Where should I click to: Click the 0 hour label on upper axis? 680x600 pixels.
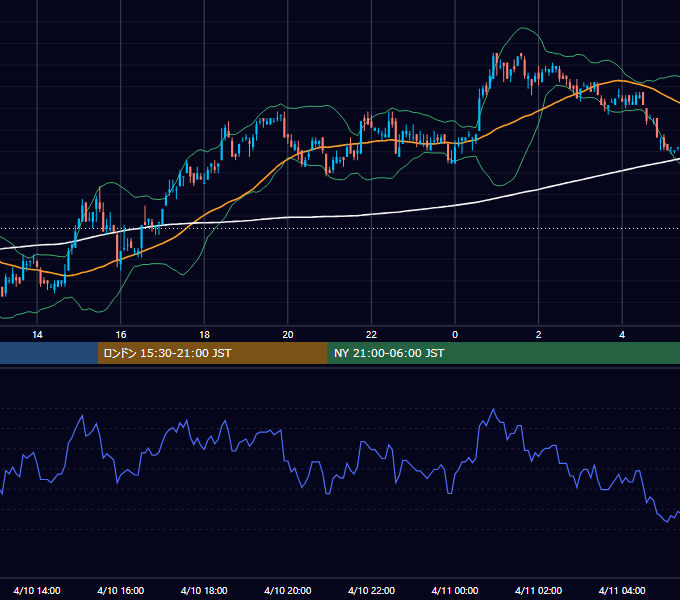(x=455, y=335)
